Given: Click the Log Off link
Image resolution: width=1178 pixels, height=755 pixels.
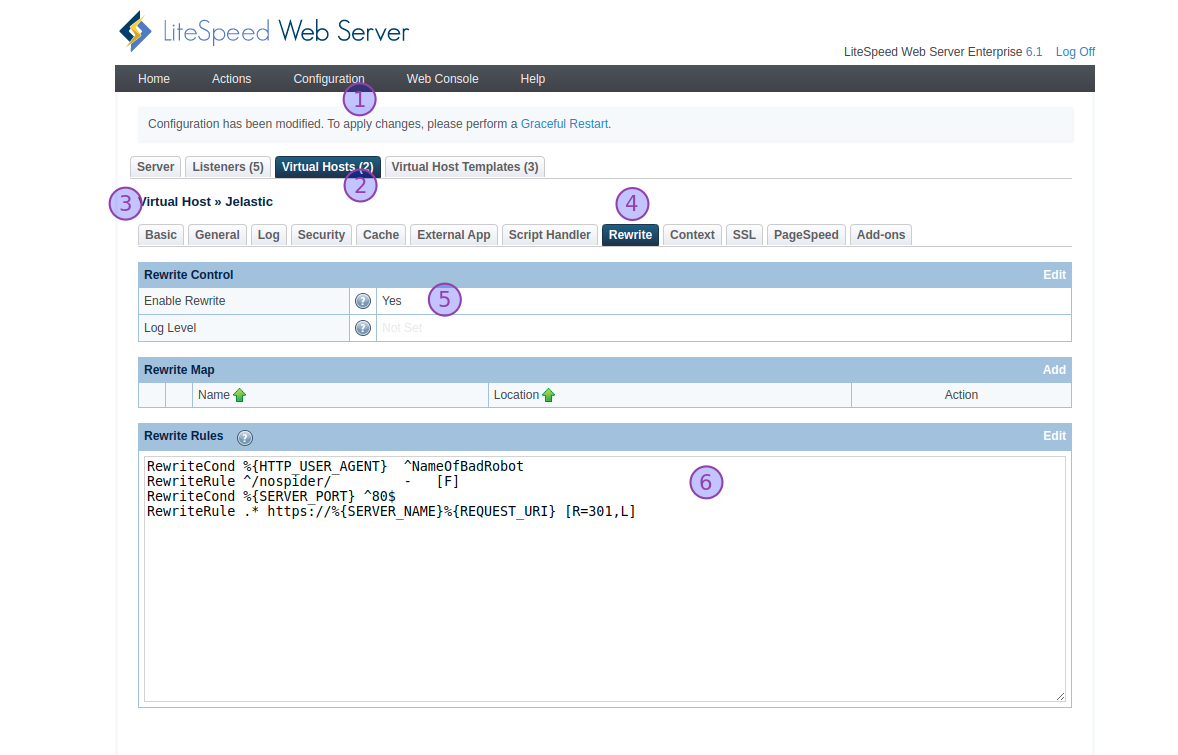Looking at the screenshot, I should point(1075,52).
